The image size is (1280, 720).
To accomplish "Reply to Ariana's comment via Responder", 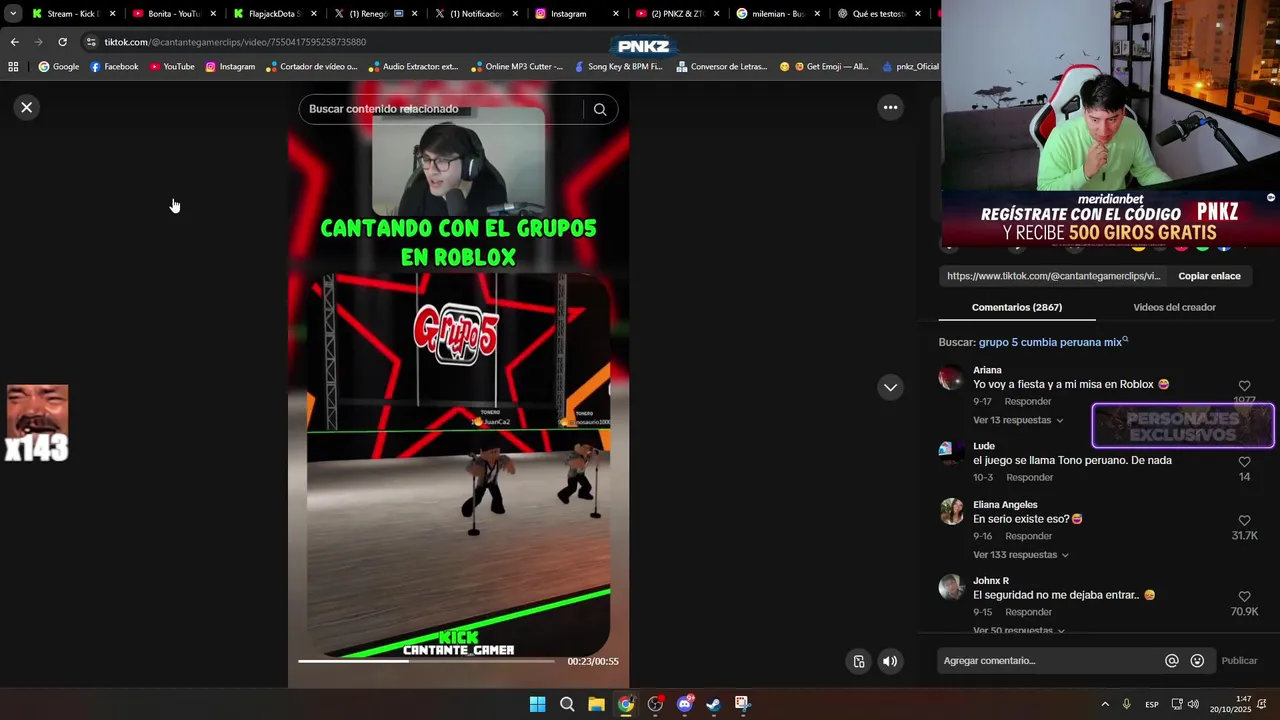I will (1028, 401).
